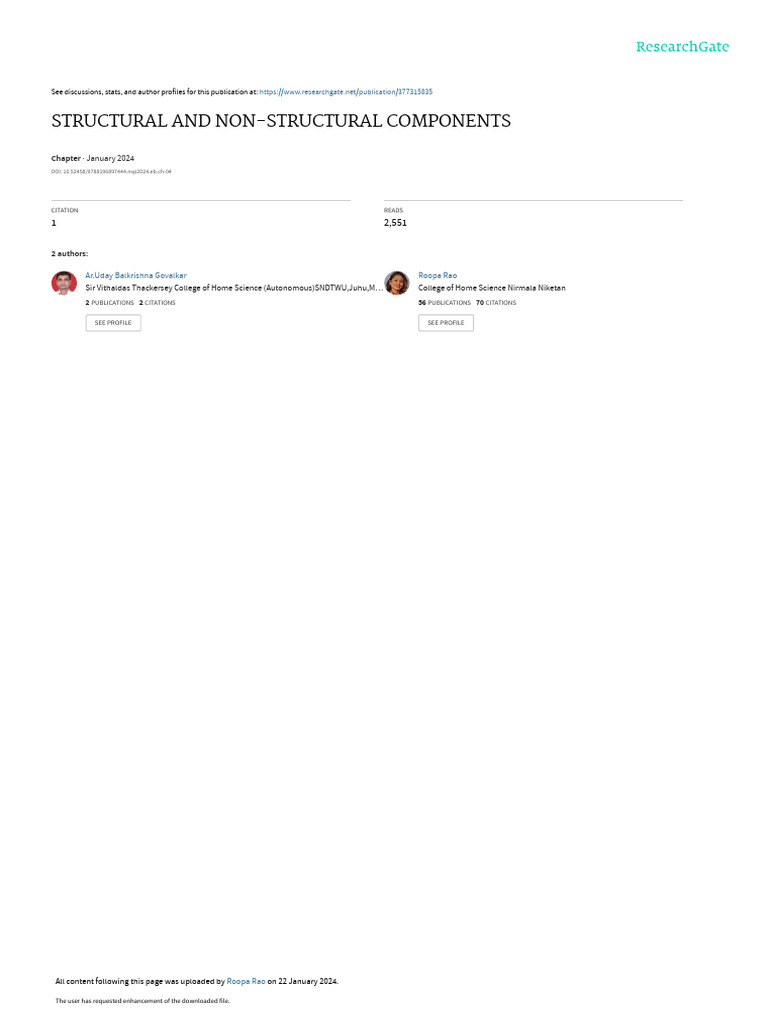Click the 70 Citations stat for Roopa Rao
This screenshot has height=1024, width=768.
[x=496, y=303]
